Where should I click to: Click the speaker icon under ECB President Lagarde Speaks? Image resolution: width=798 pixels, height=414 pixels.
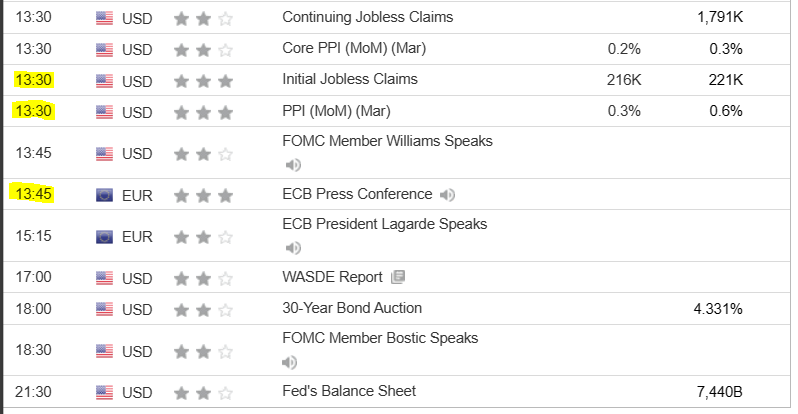pos(293,247)
